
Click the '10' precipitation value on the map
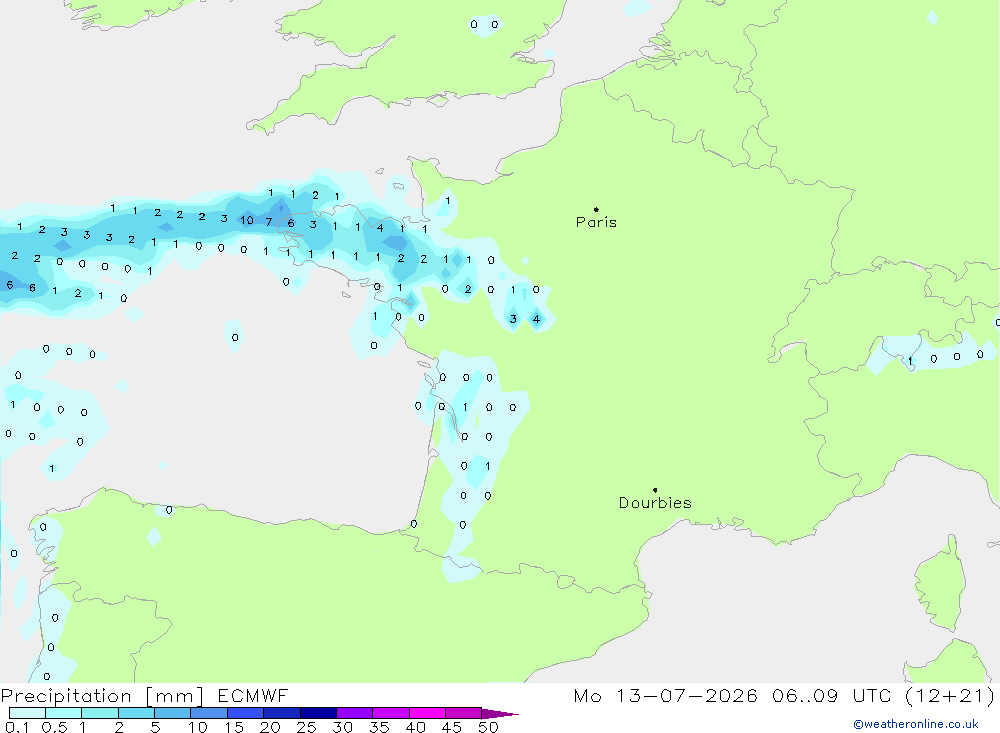(247, 220)
